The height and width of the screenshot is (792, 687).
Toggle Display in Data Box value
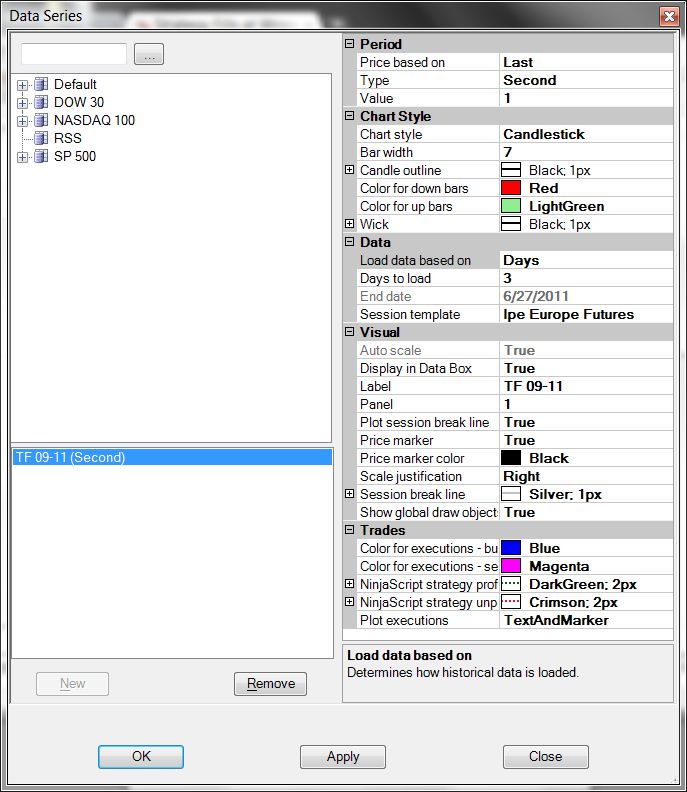[586, 368]
